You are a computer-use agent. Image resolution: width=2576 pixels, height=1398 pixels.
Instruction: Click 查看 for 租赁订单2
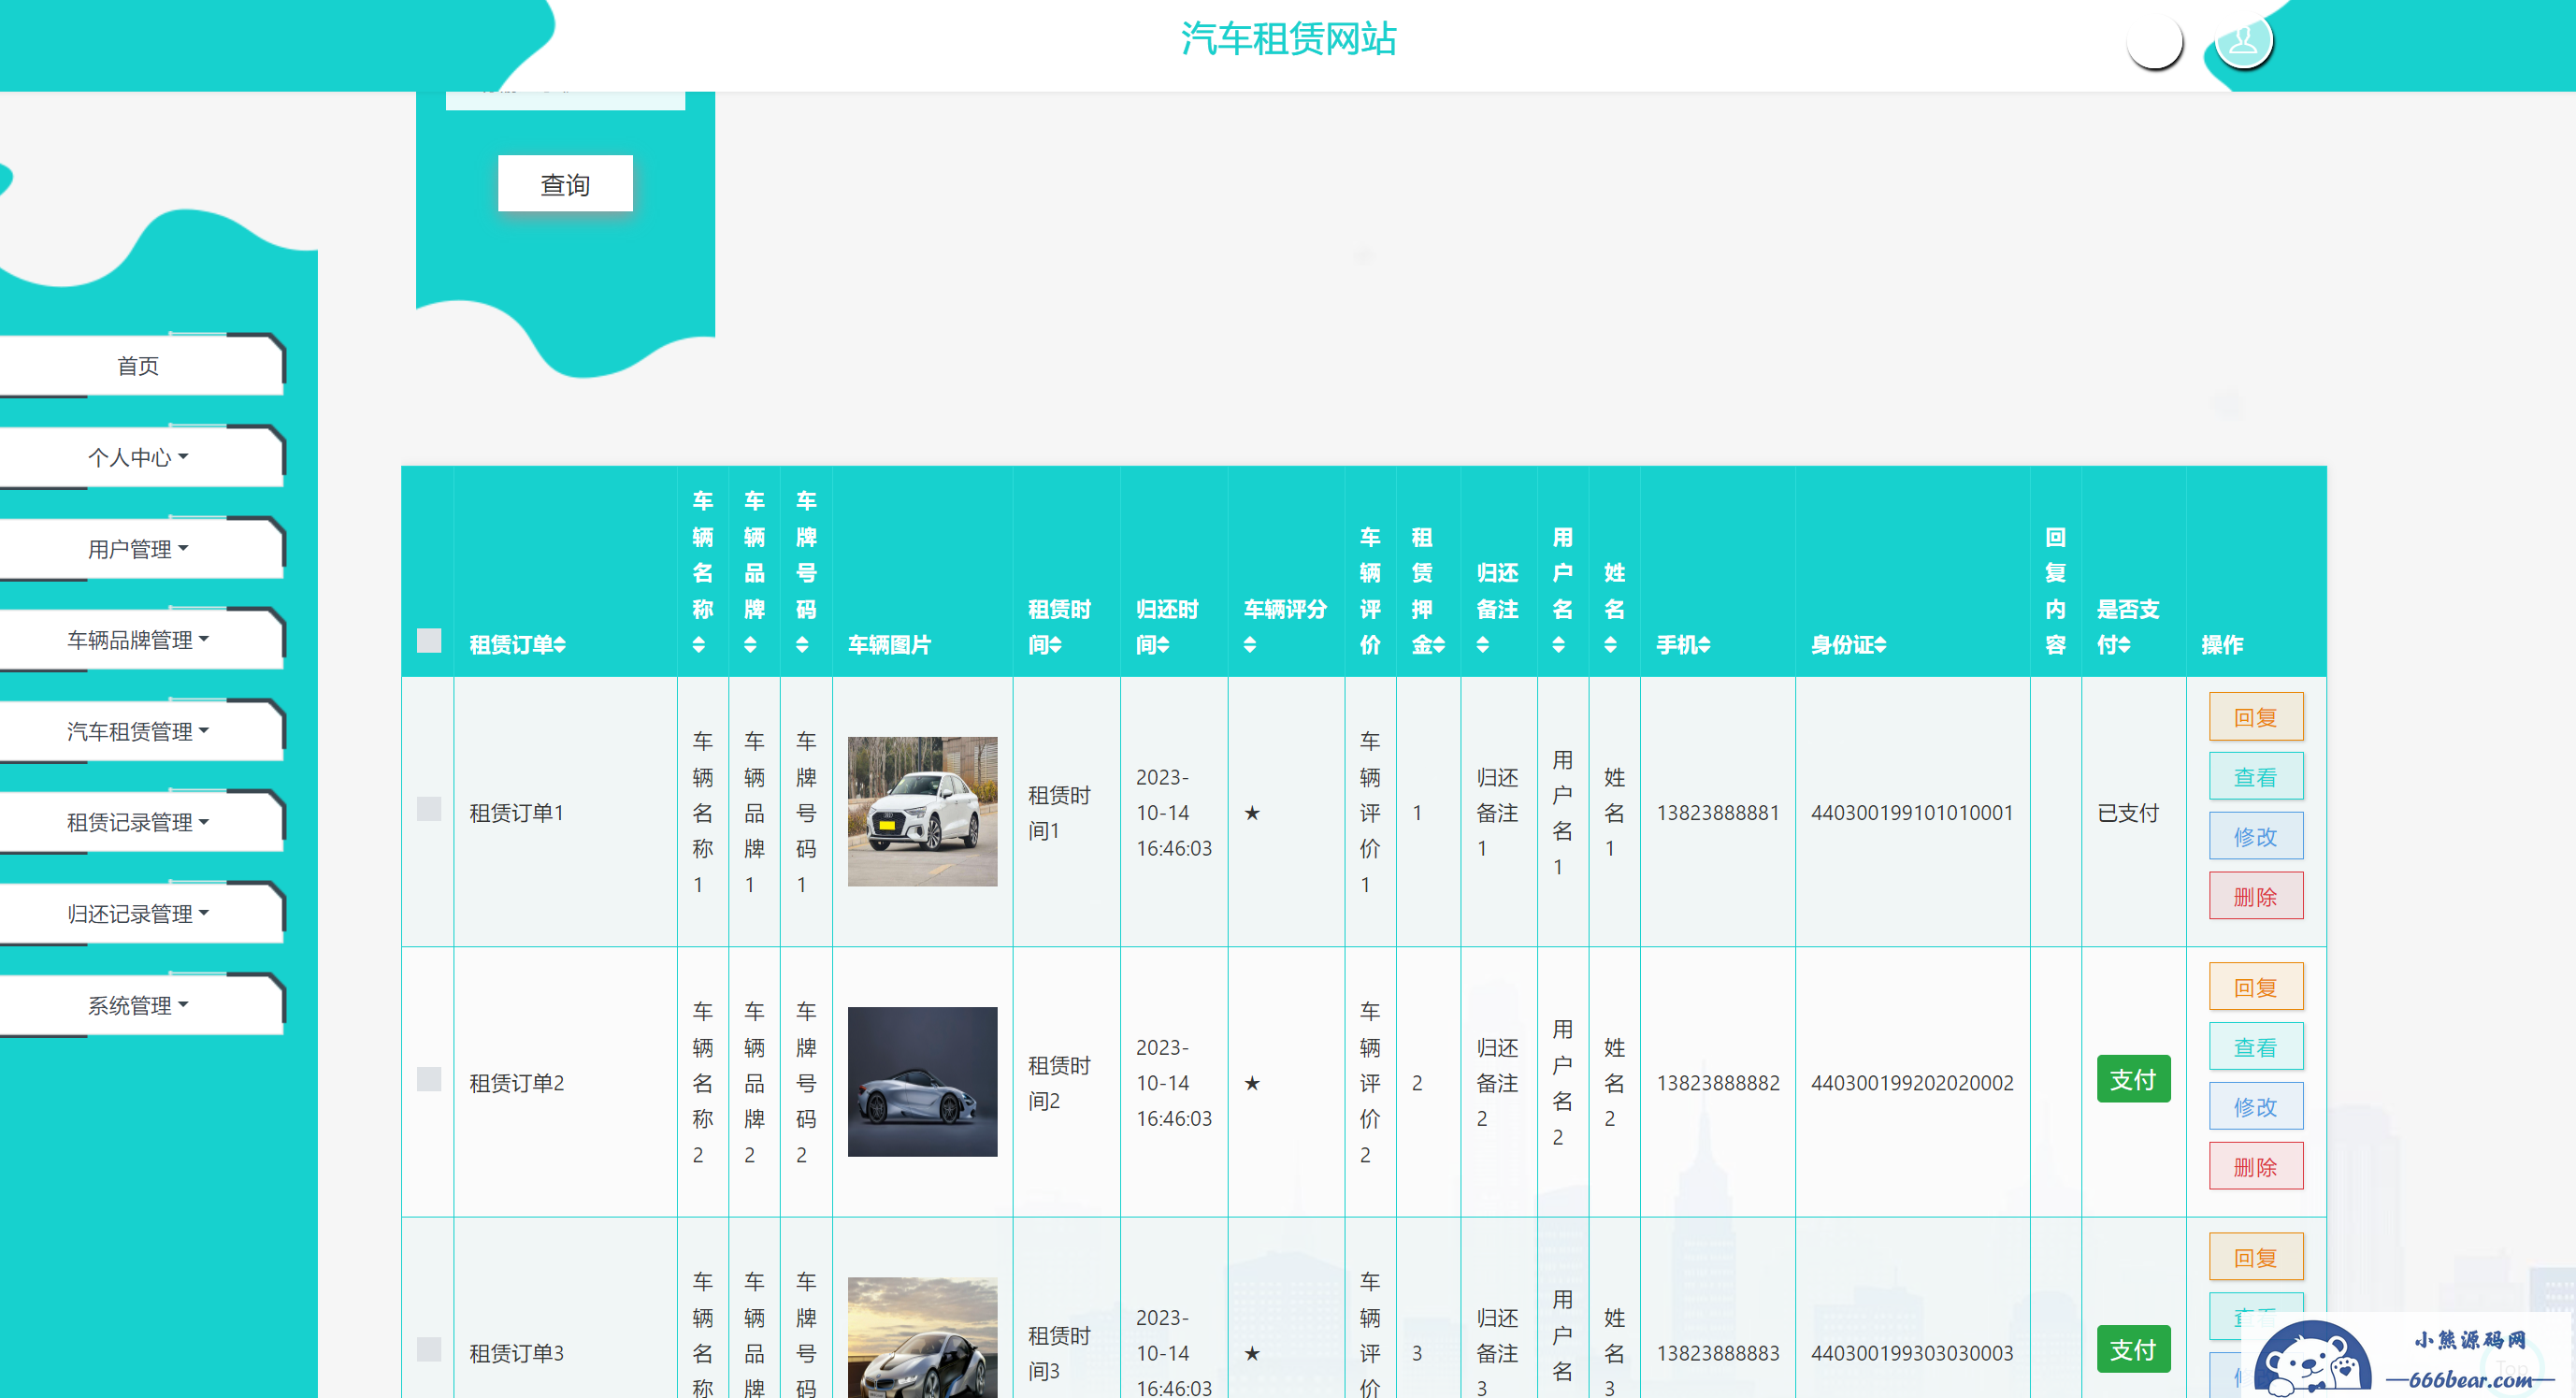pyautogui.click(x=2256, y=1047)
